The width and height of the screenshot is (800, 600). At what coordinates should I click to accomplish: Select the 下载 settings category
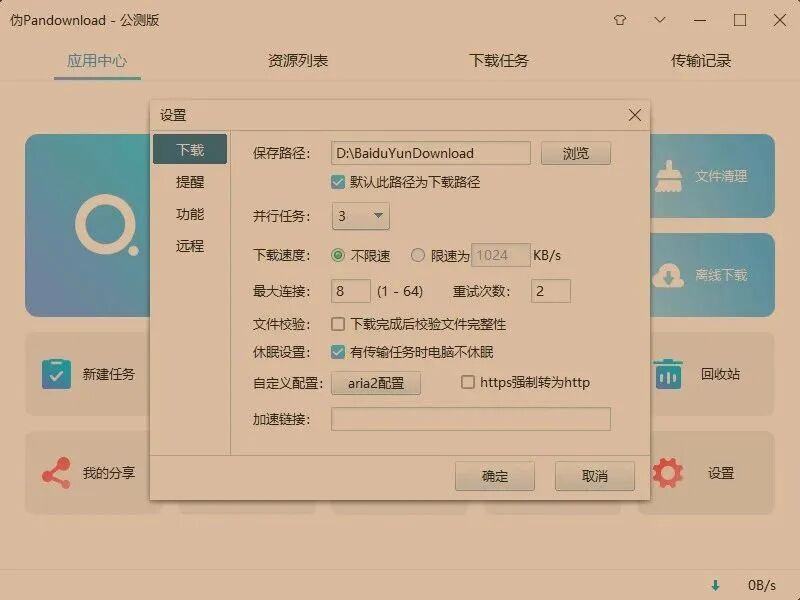190,149
